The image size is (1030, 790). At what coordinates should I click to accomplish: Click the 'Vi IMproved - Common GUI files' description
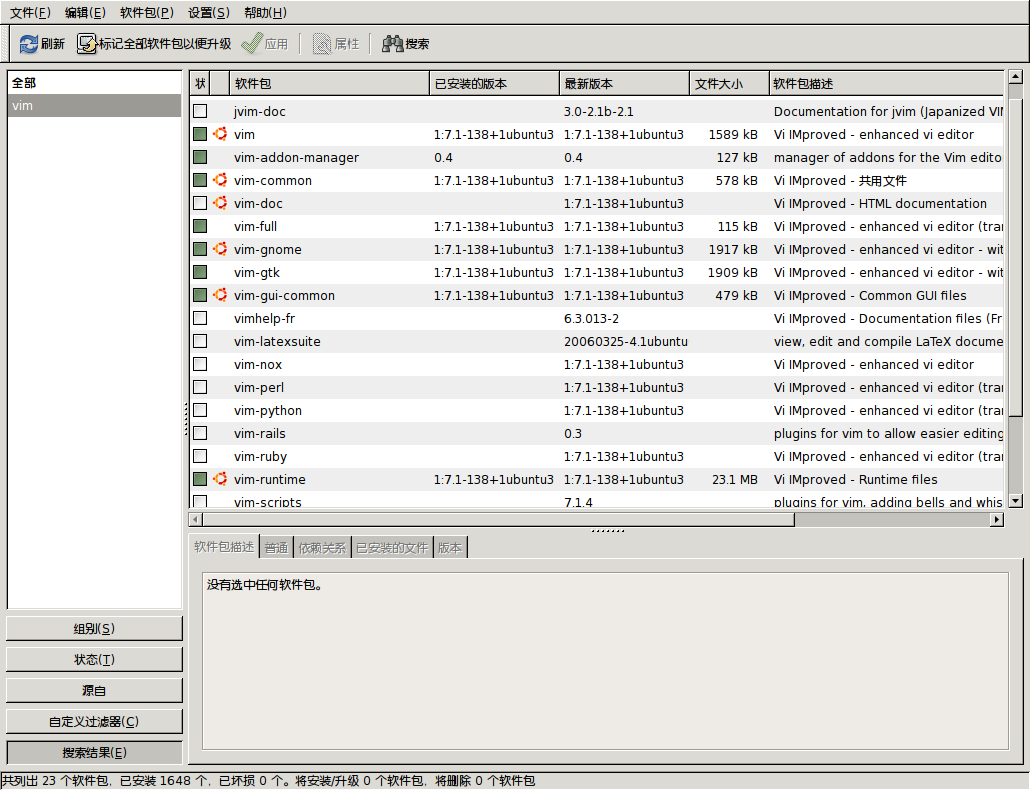coord(870,296)
